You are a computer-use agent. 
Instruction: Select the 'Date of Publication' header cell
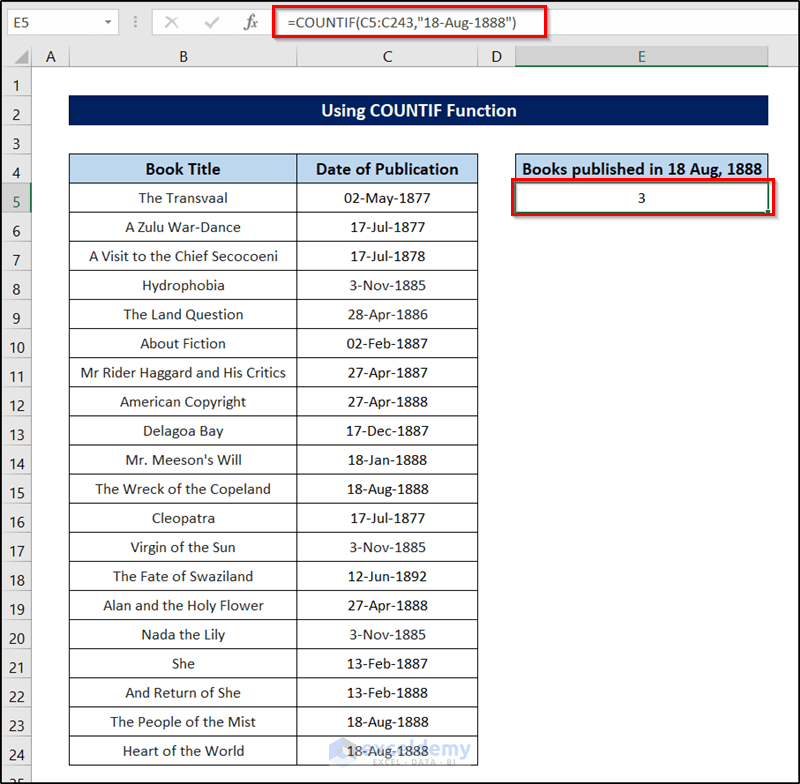[x=387, y=169]
